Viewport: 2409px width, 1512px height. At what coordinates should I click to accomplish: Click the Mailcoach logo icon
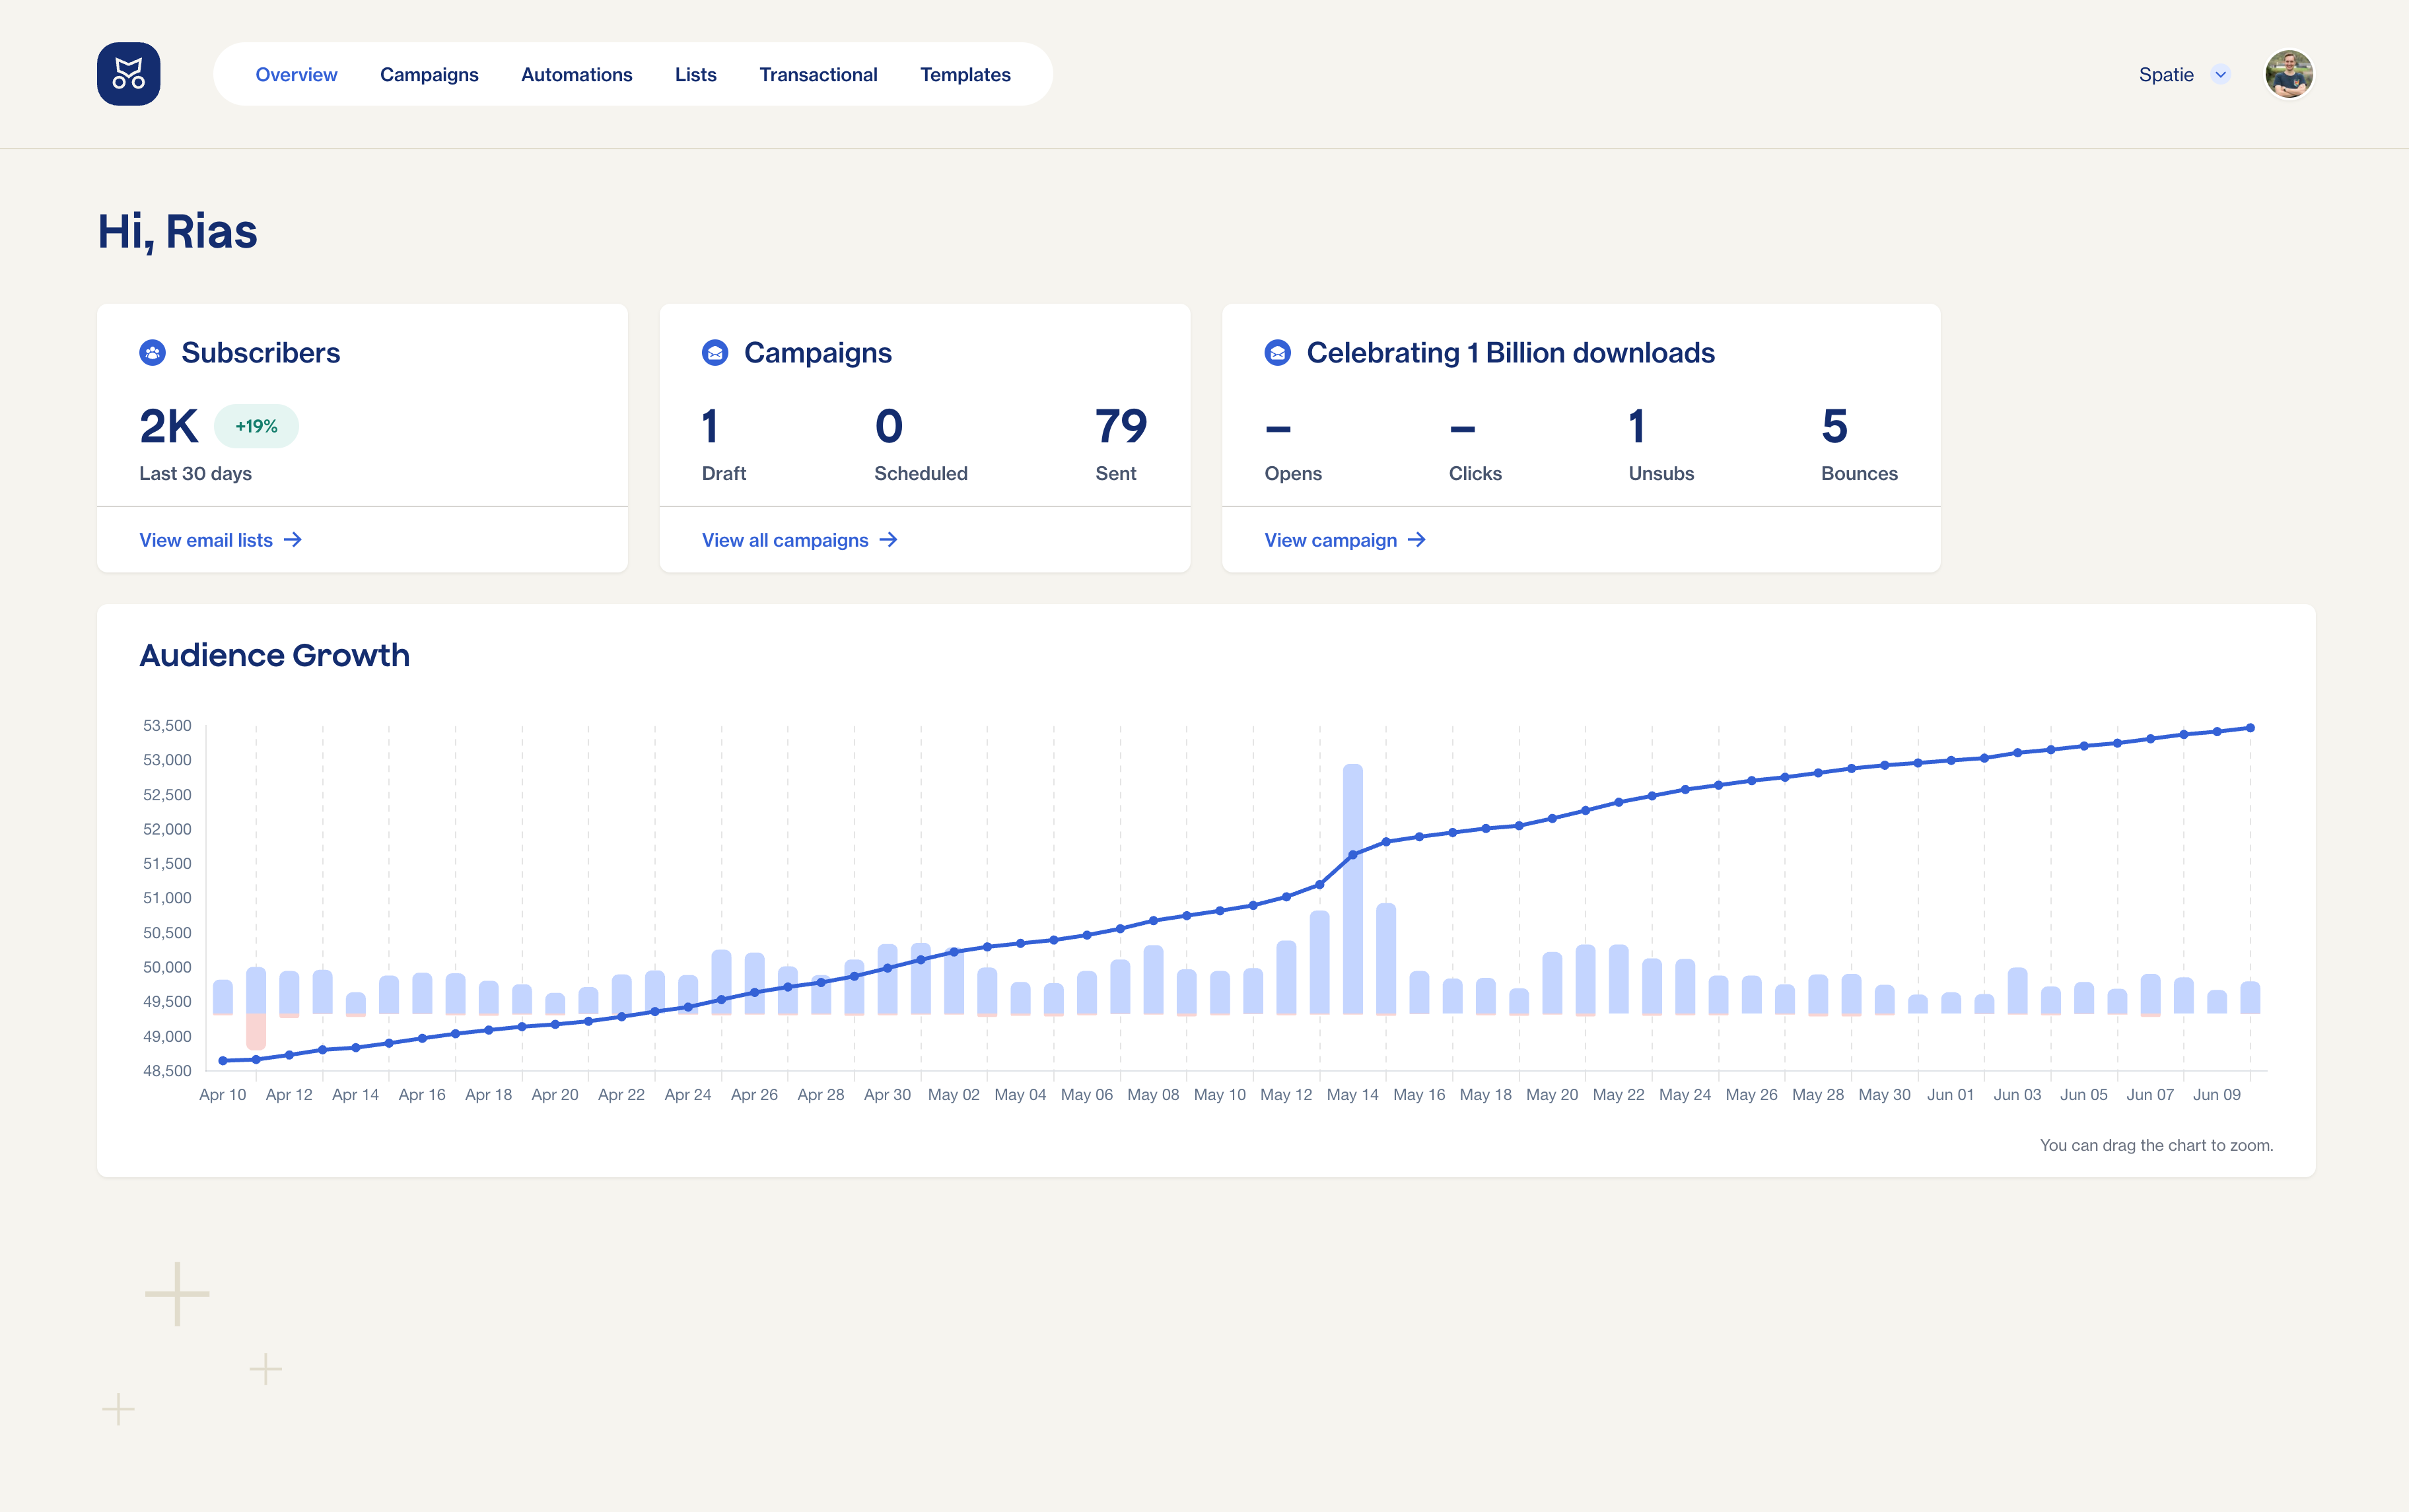pyautogui.click(x=128, y=74)
